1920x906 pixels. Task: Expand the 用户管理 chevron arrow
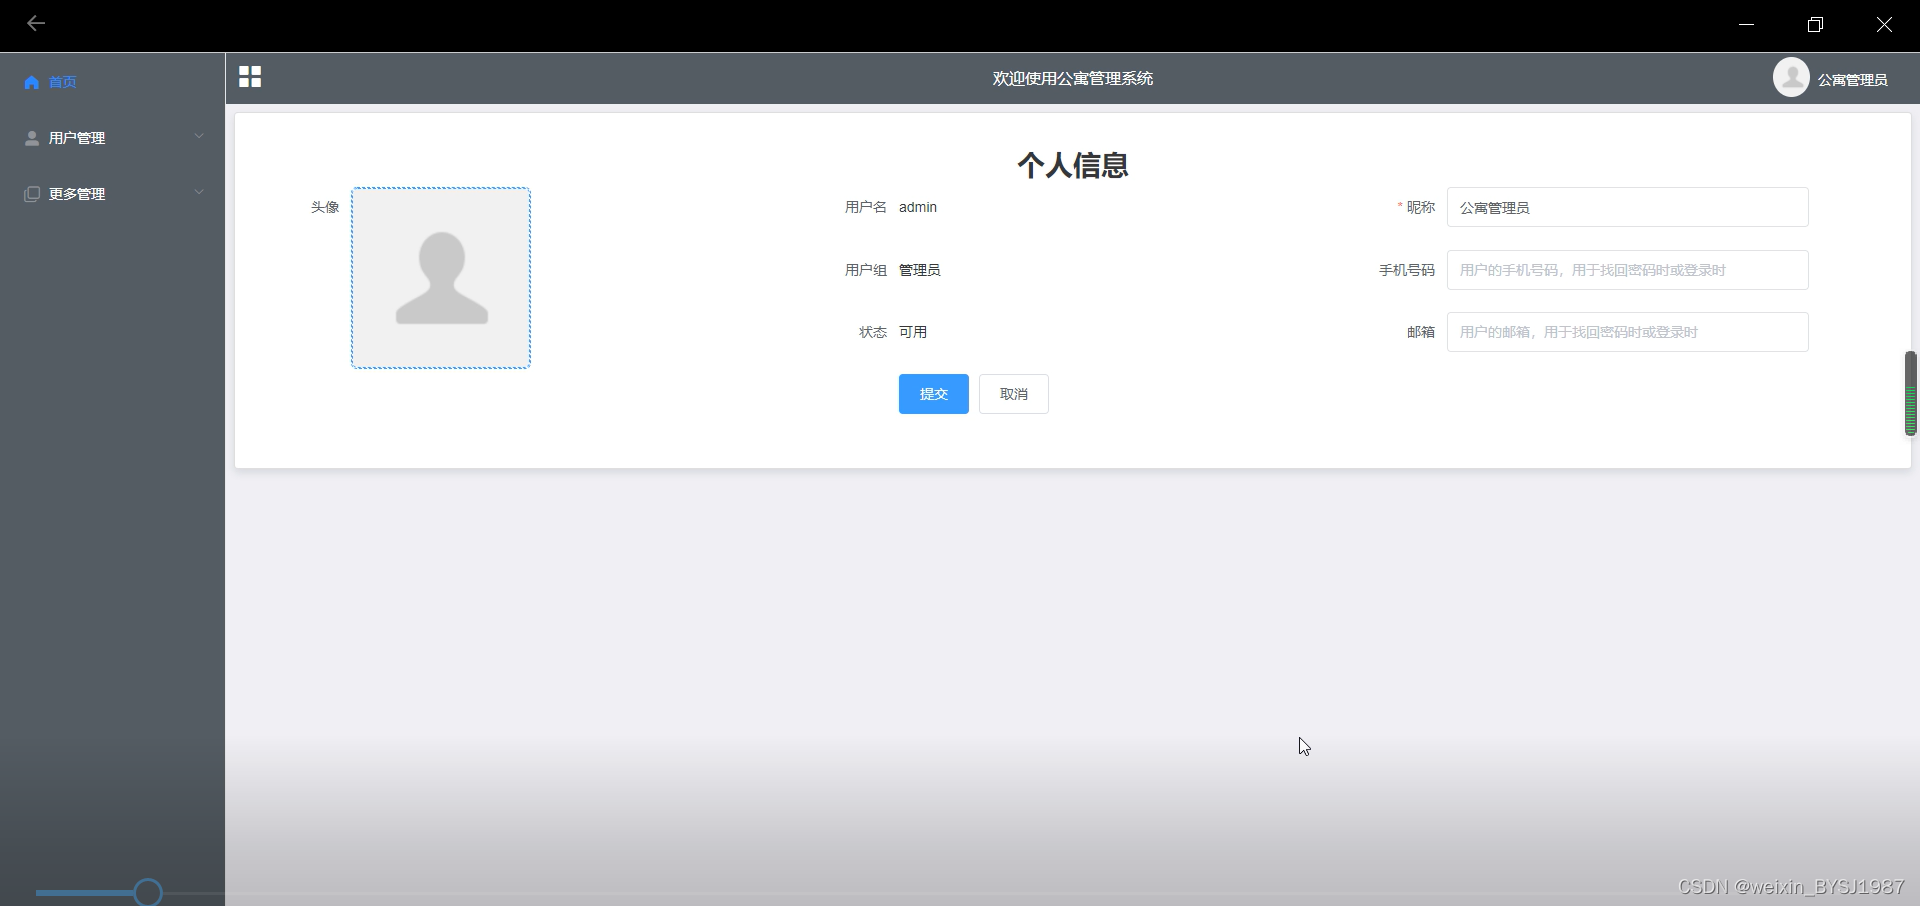tap(199, 136)
